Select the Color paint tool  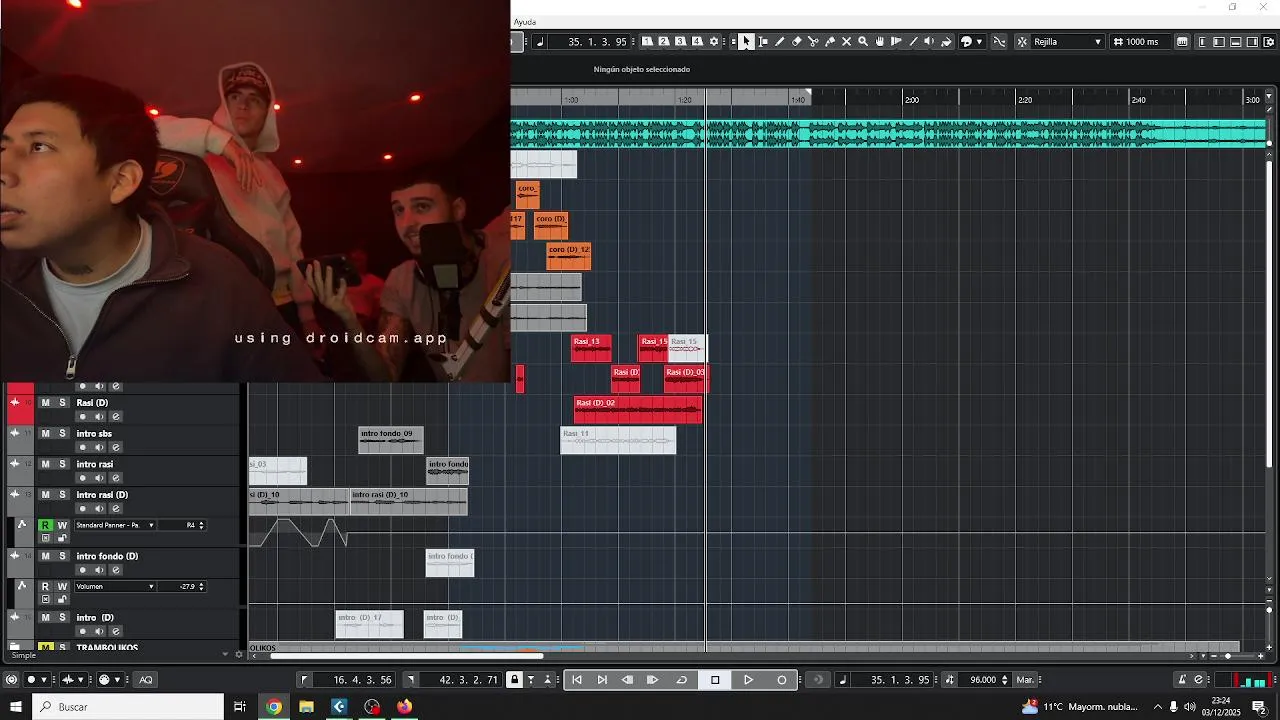[946, 41]
